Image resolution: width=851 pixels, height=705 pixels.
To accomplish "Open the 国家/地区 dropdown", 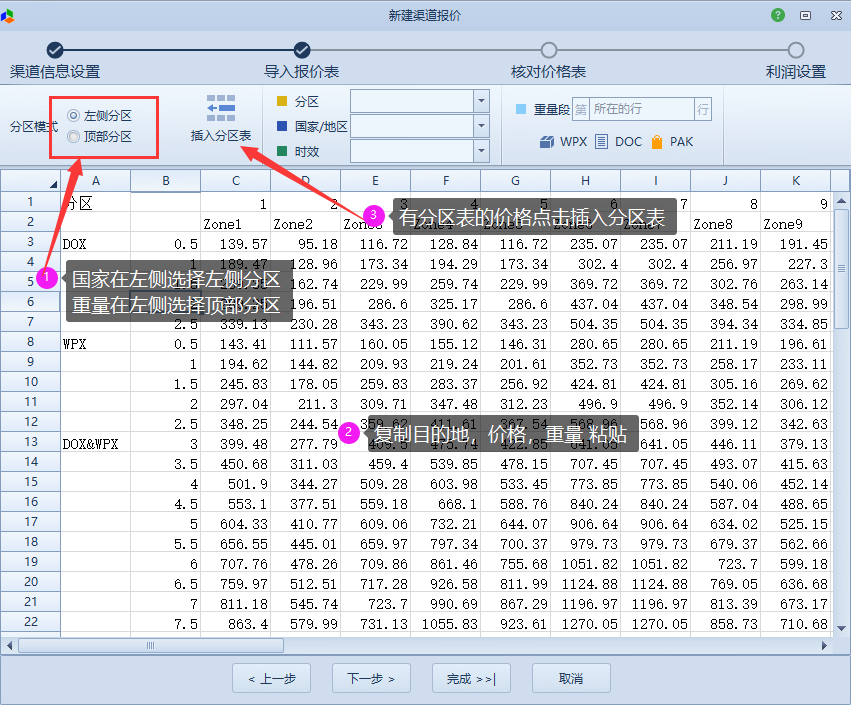I will click(481, 126).
